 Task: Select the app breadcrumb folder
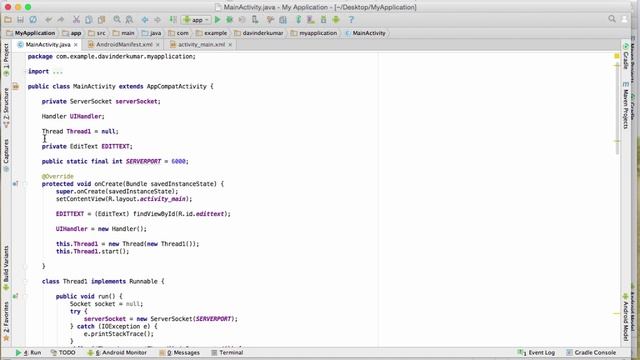click(72, 33)
